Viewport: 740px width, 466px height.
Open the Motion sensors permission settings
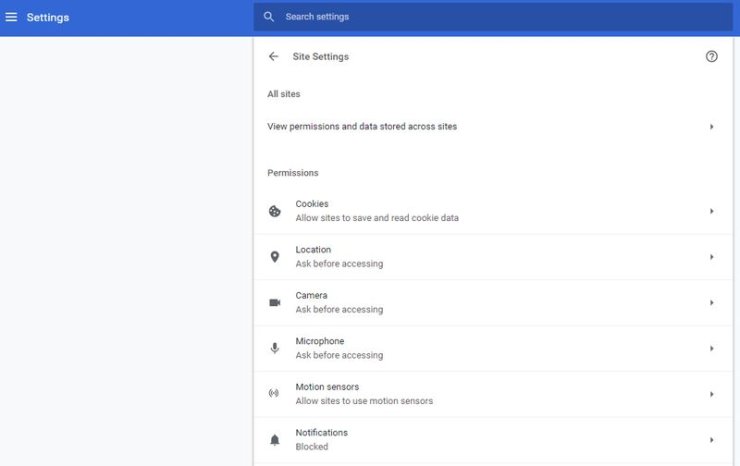(493, 394)
